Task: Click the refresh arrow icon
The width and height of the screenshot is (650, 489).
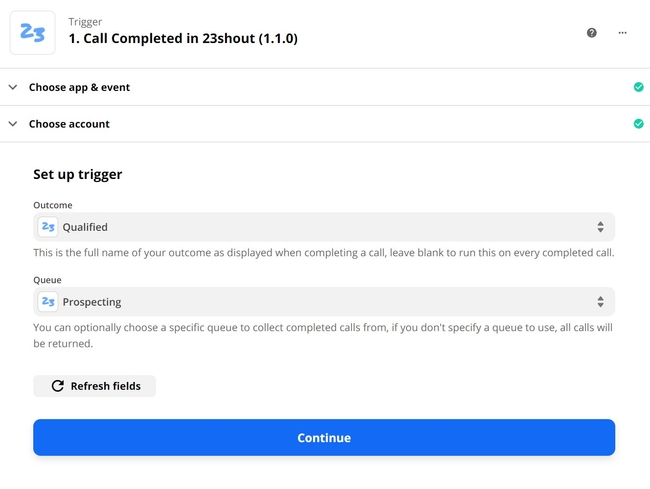Action: point(58,386)
